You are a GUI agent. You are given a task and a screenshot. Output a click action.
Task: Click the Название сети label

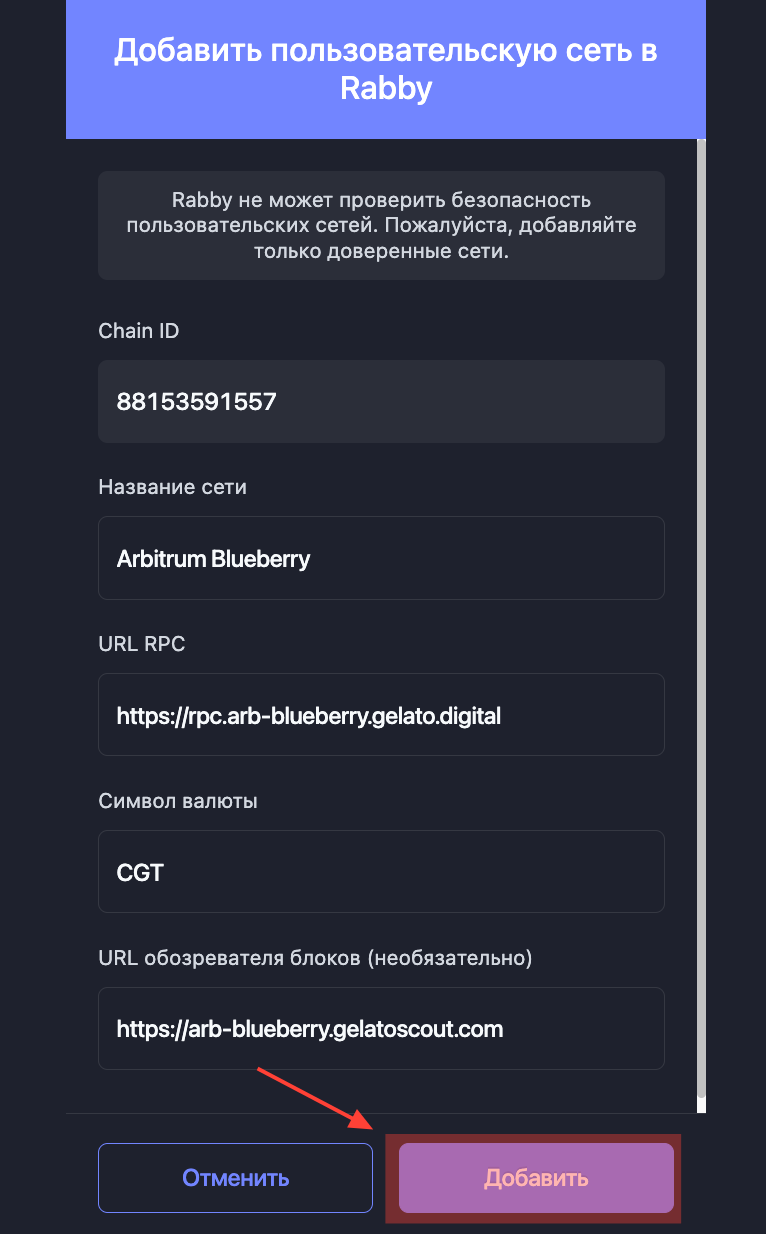pos(172,487)
